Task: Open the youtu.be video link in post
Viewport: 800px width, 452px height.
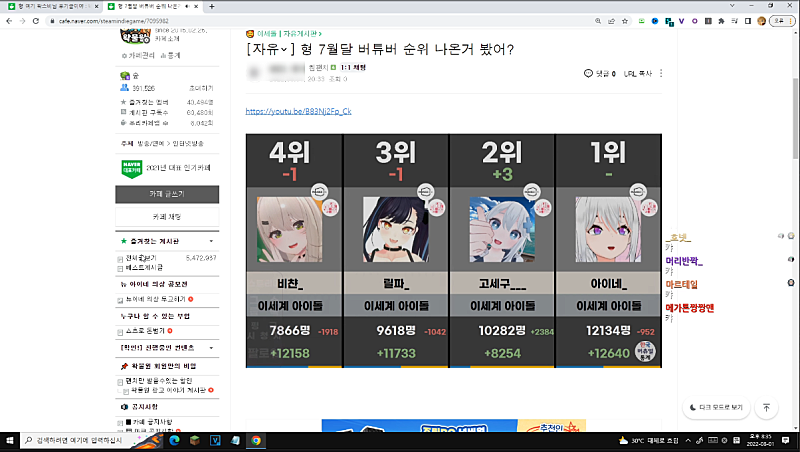Action: [298, 111]
